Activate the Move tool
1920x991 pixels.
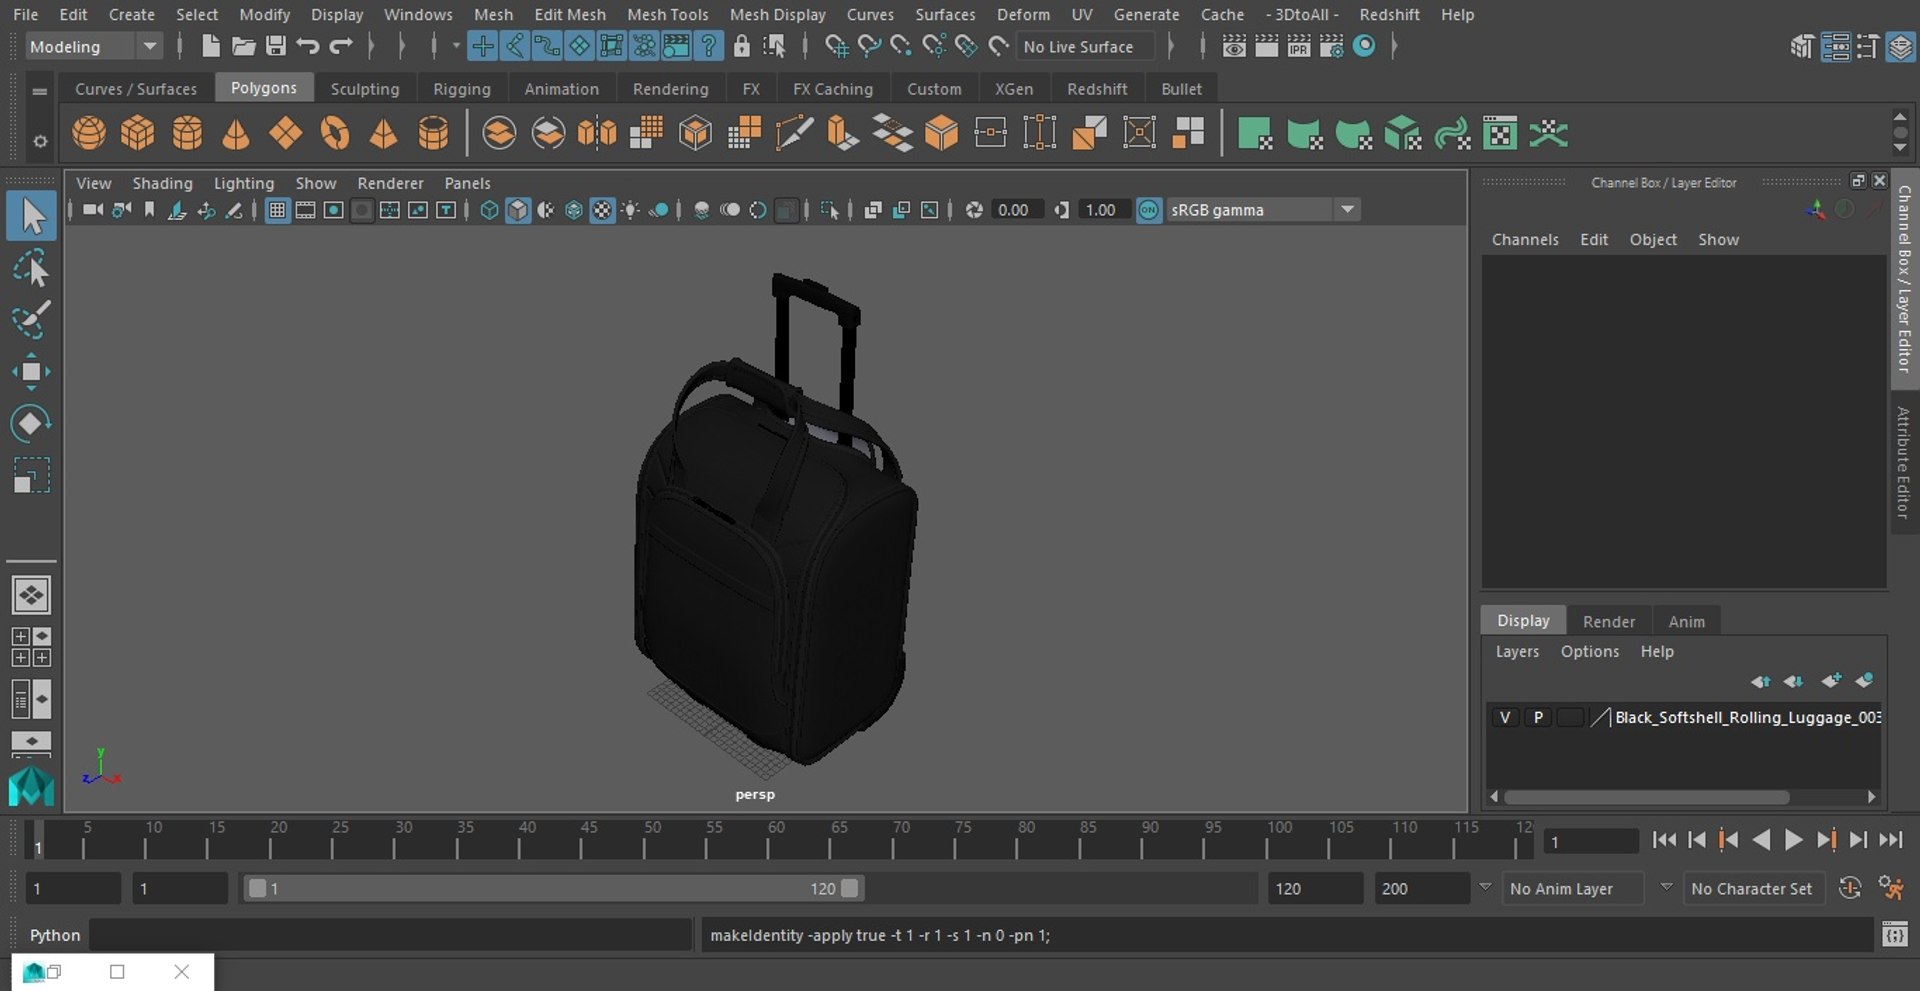32,372
